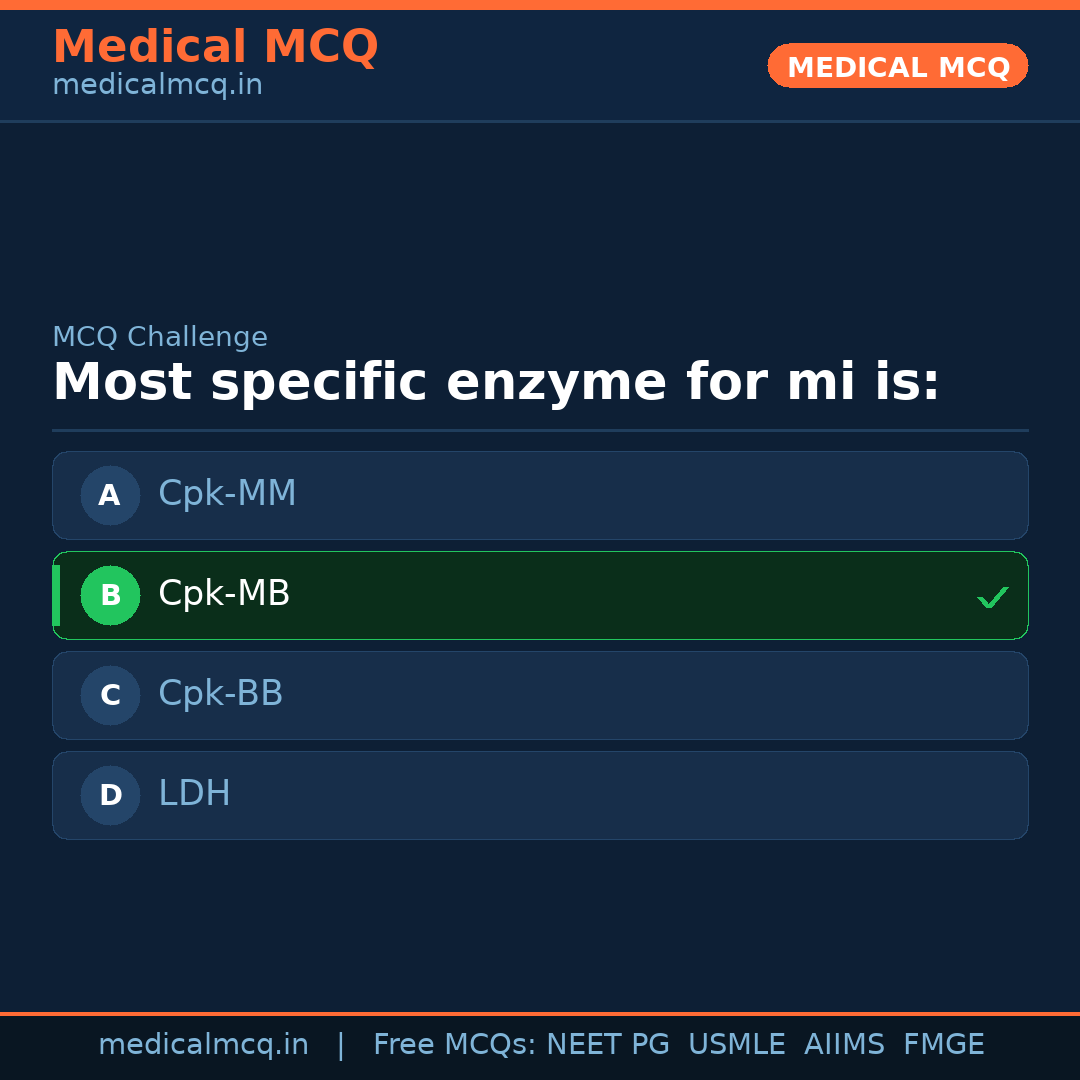Switch to the USMLE section
1080x1080 pixels.
[x=737, y=1044]
